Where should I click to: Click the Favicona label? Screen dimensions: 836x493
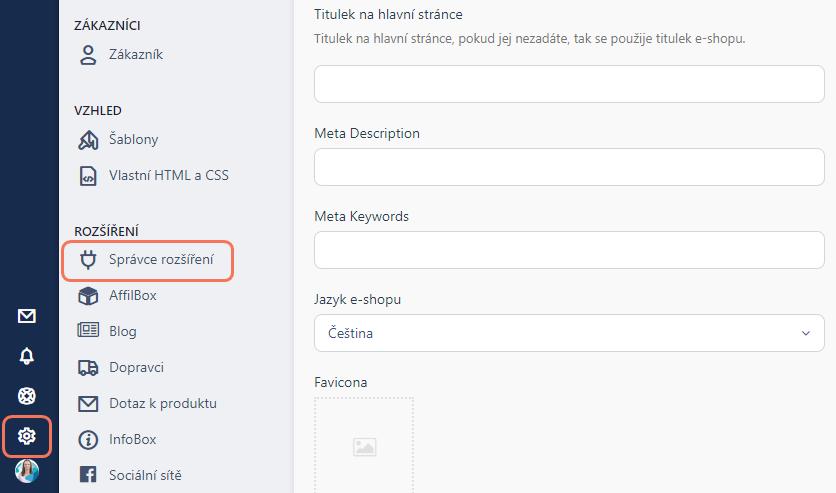[x=341, y=382]
